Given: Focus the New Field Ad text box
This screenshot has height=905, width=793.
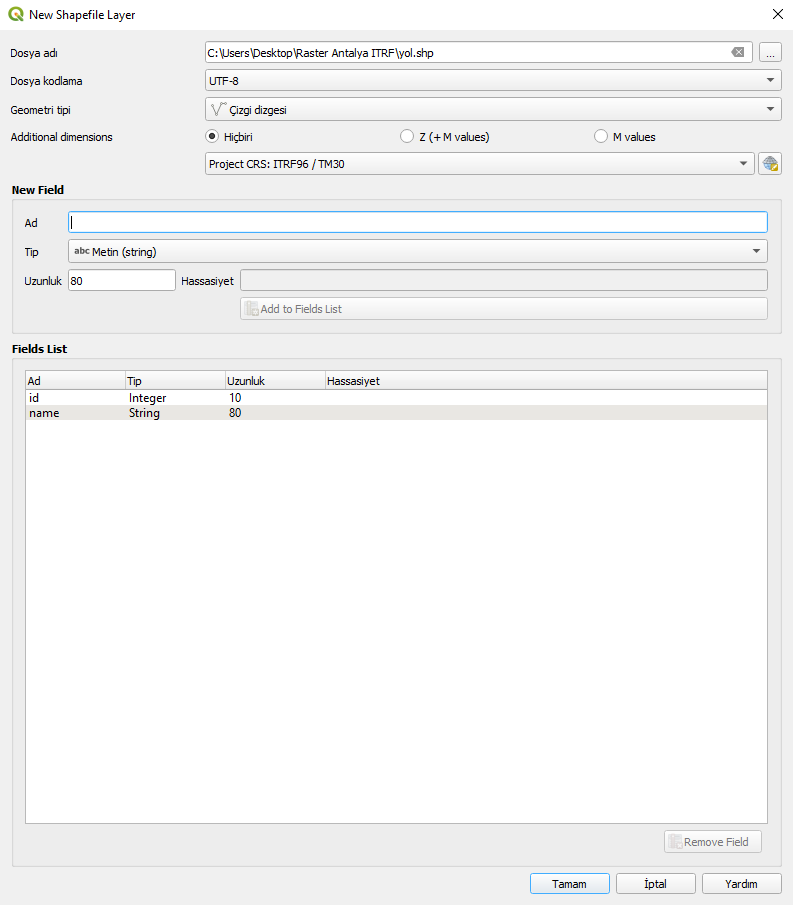Looking at the screenshot, I should point(417,222).
